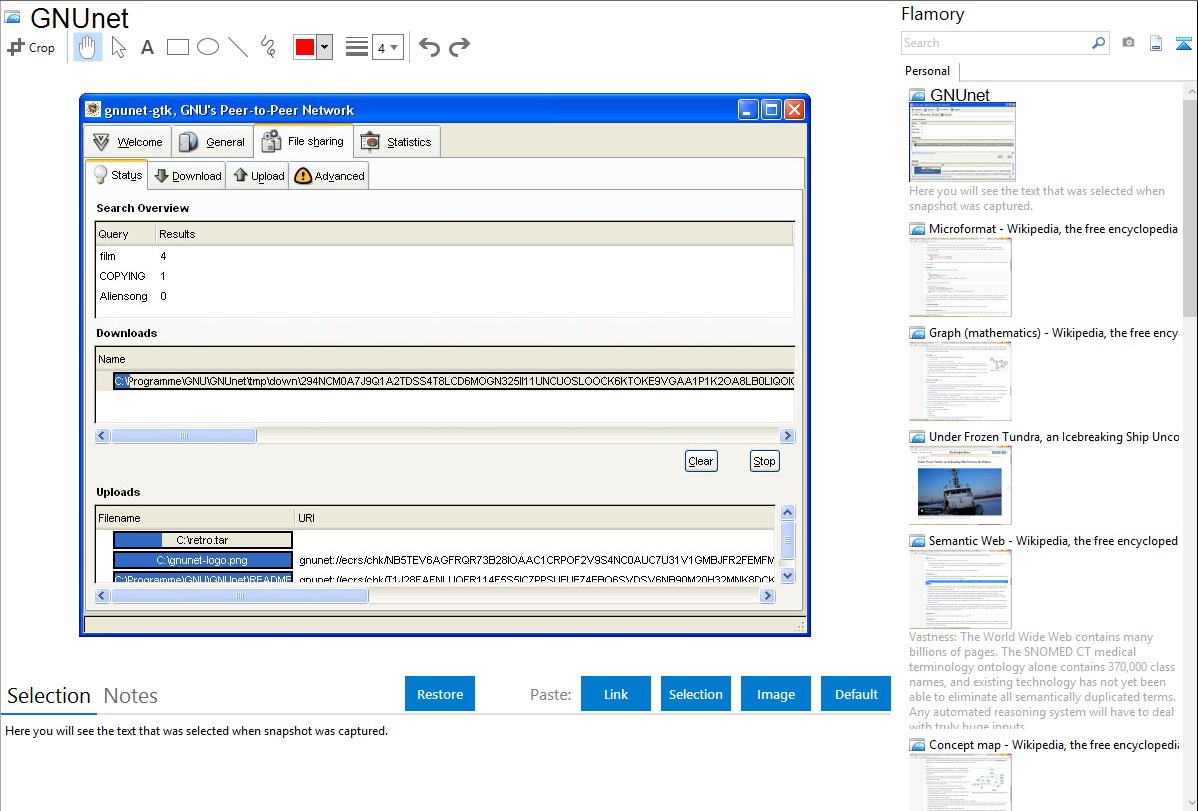Select the Upload sub-tab
This screenshot has width=1198, height=811.
(x=258, y=176)
